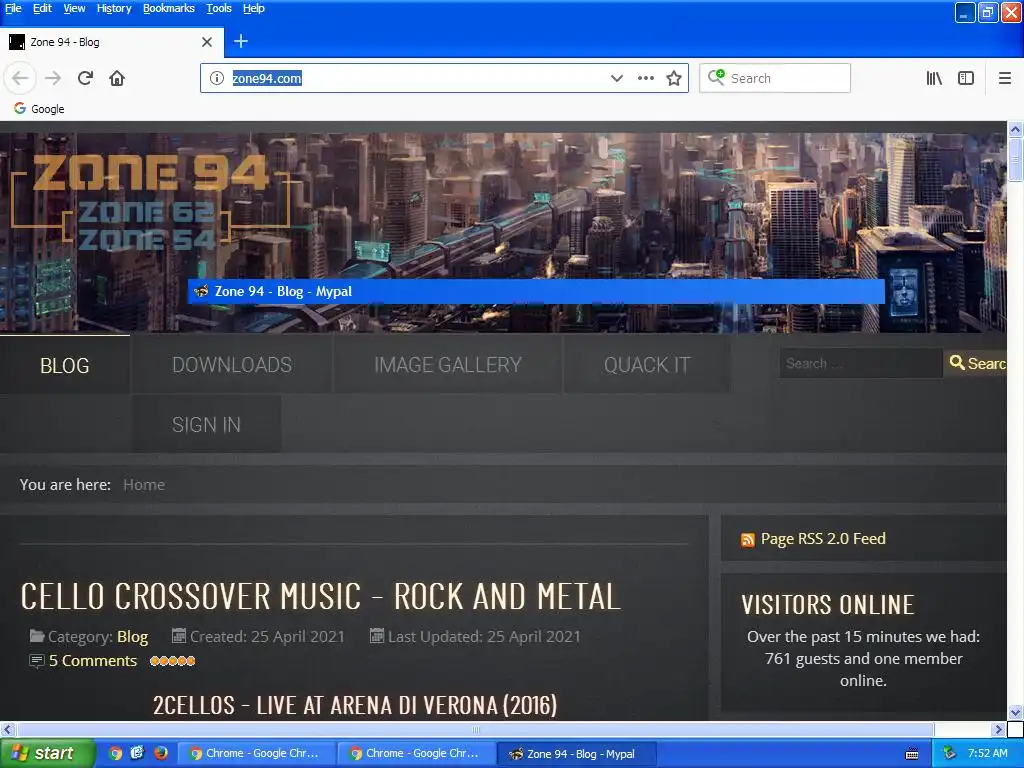Open the Google bookmark

[x=39, y=108]
